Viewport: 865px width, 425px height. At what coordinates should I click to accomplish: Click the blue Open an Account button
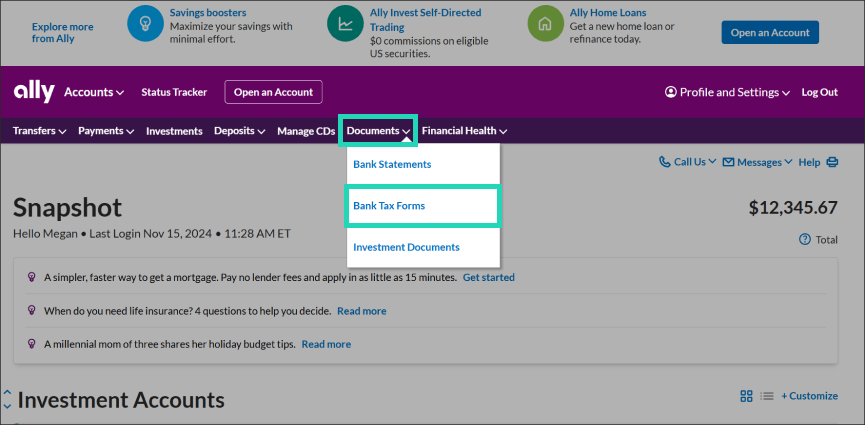(x=770, y=33)
